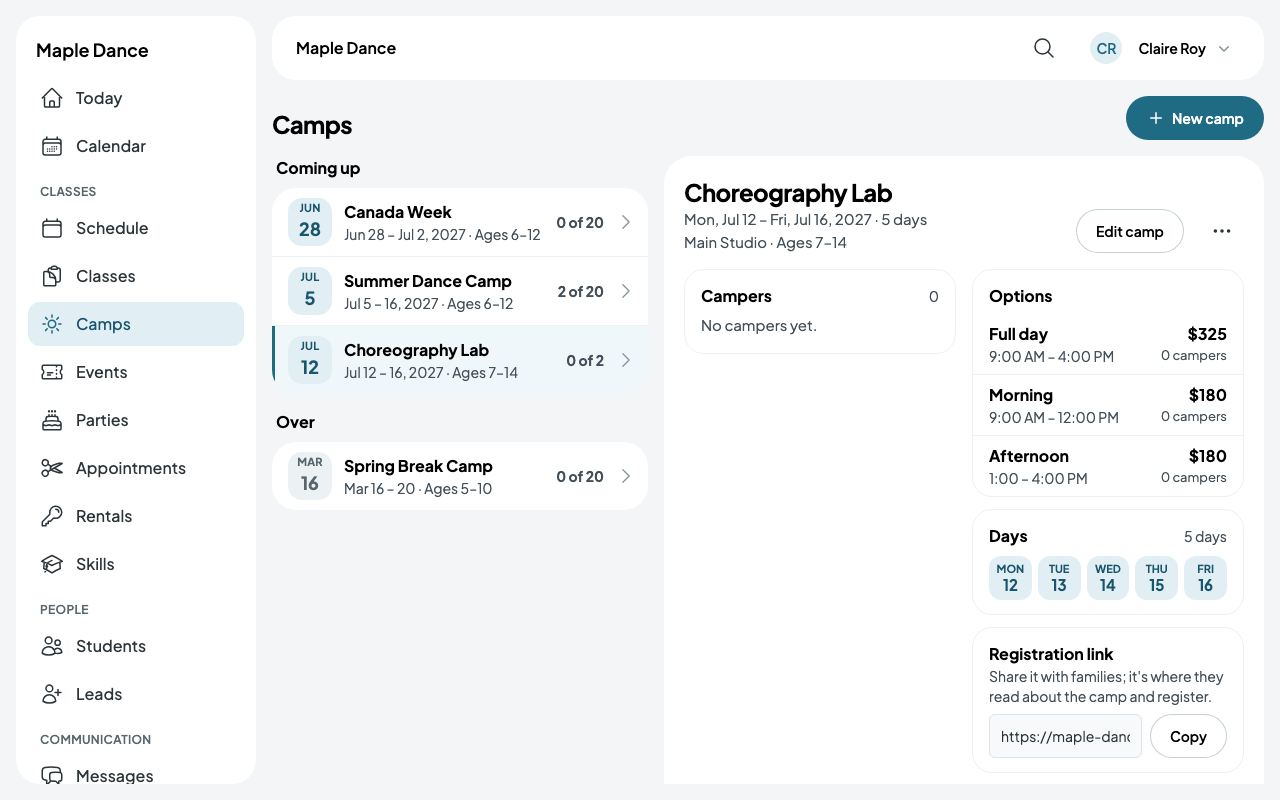
Task: Open the Canada Week row chevron
Action: 626,222
